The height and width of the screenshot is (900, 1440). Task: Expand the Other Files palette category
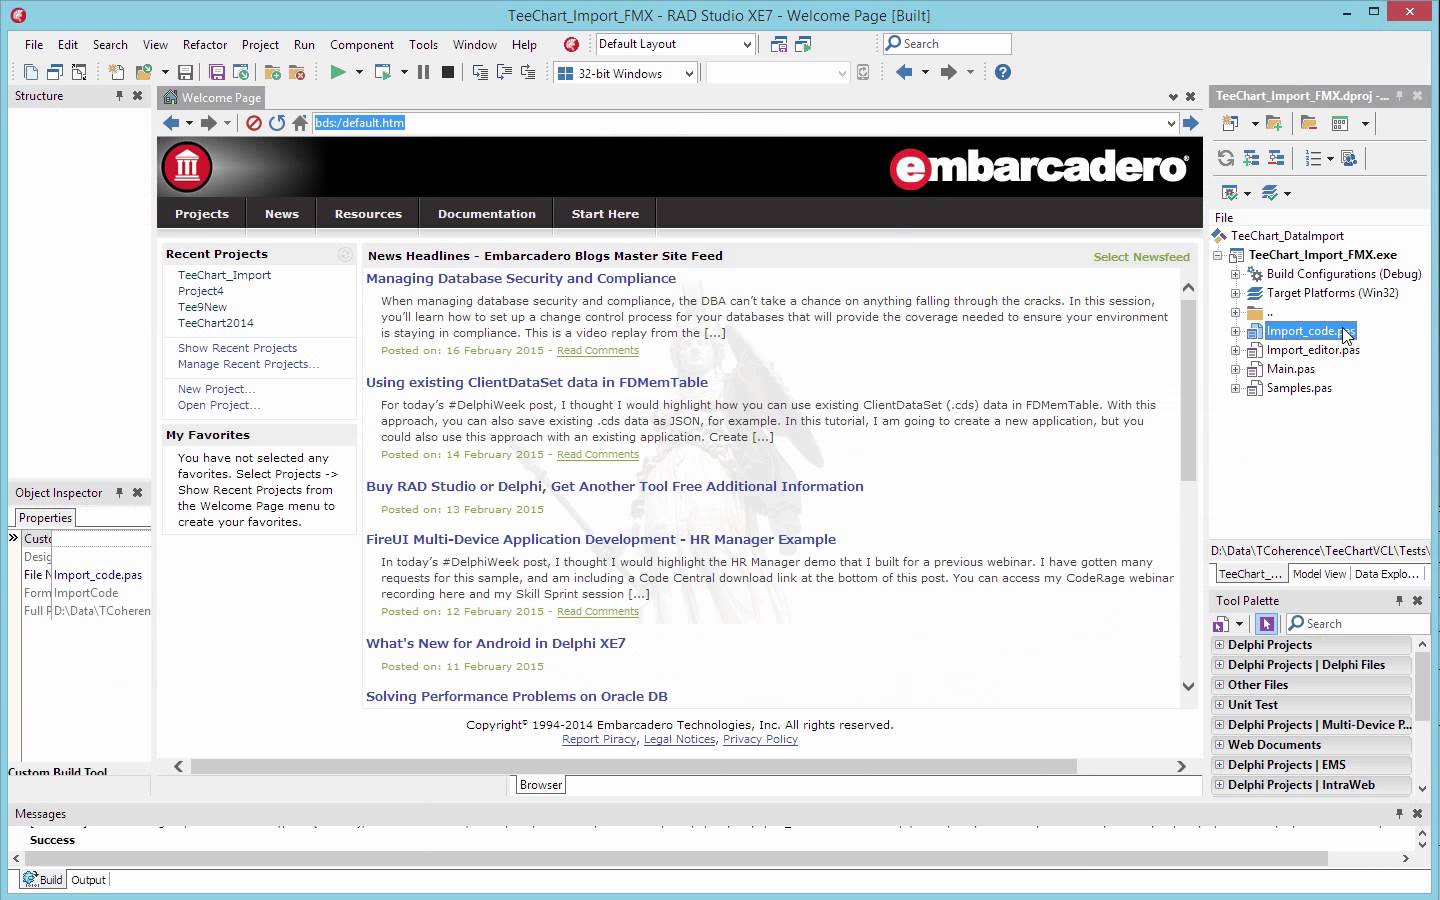click(x=1219, y=685)
